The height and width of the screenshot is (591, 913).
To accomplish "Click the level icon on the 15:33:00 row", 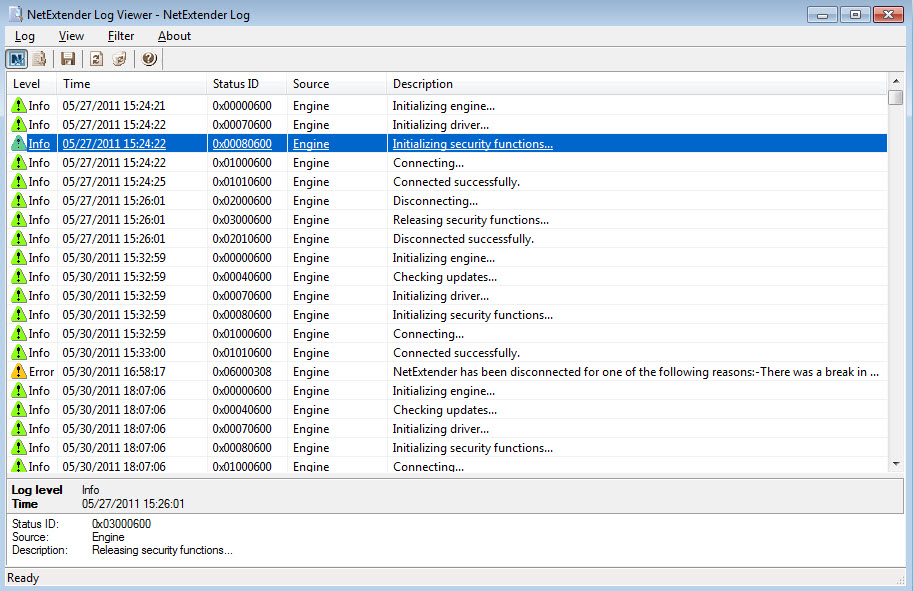I will pos(19,352).
